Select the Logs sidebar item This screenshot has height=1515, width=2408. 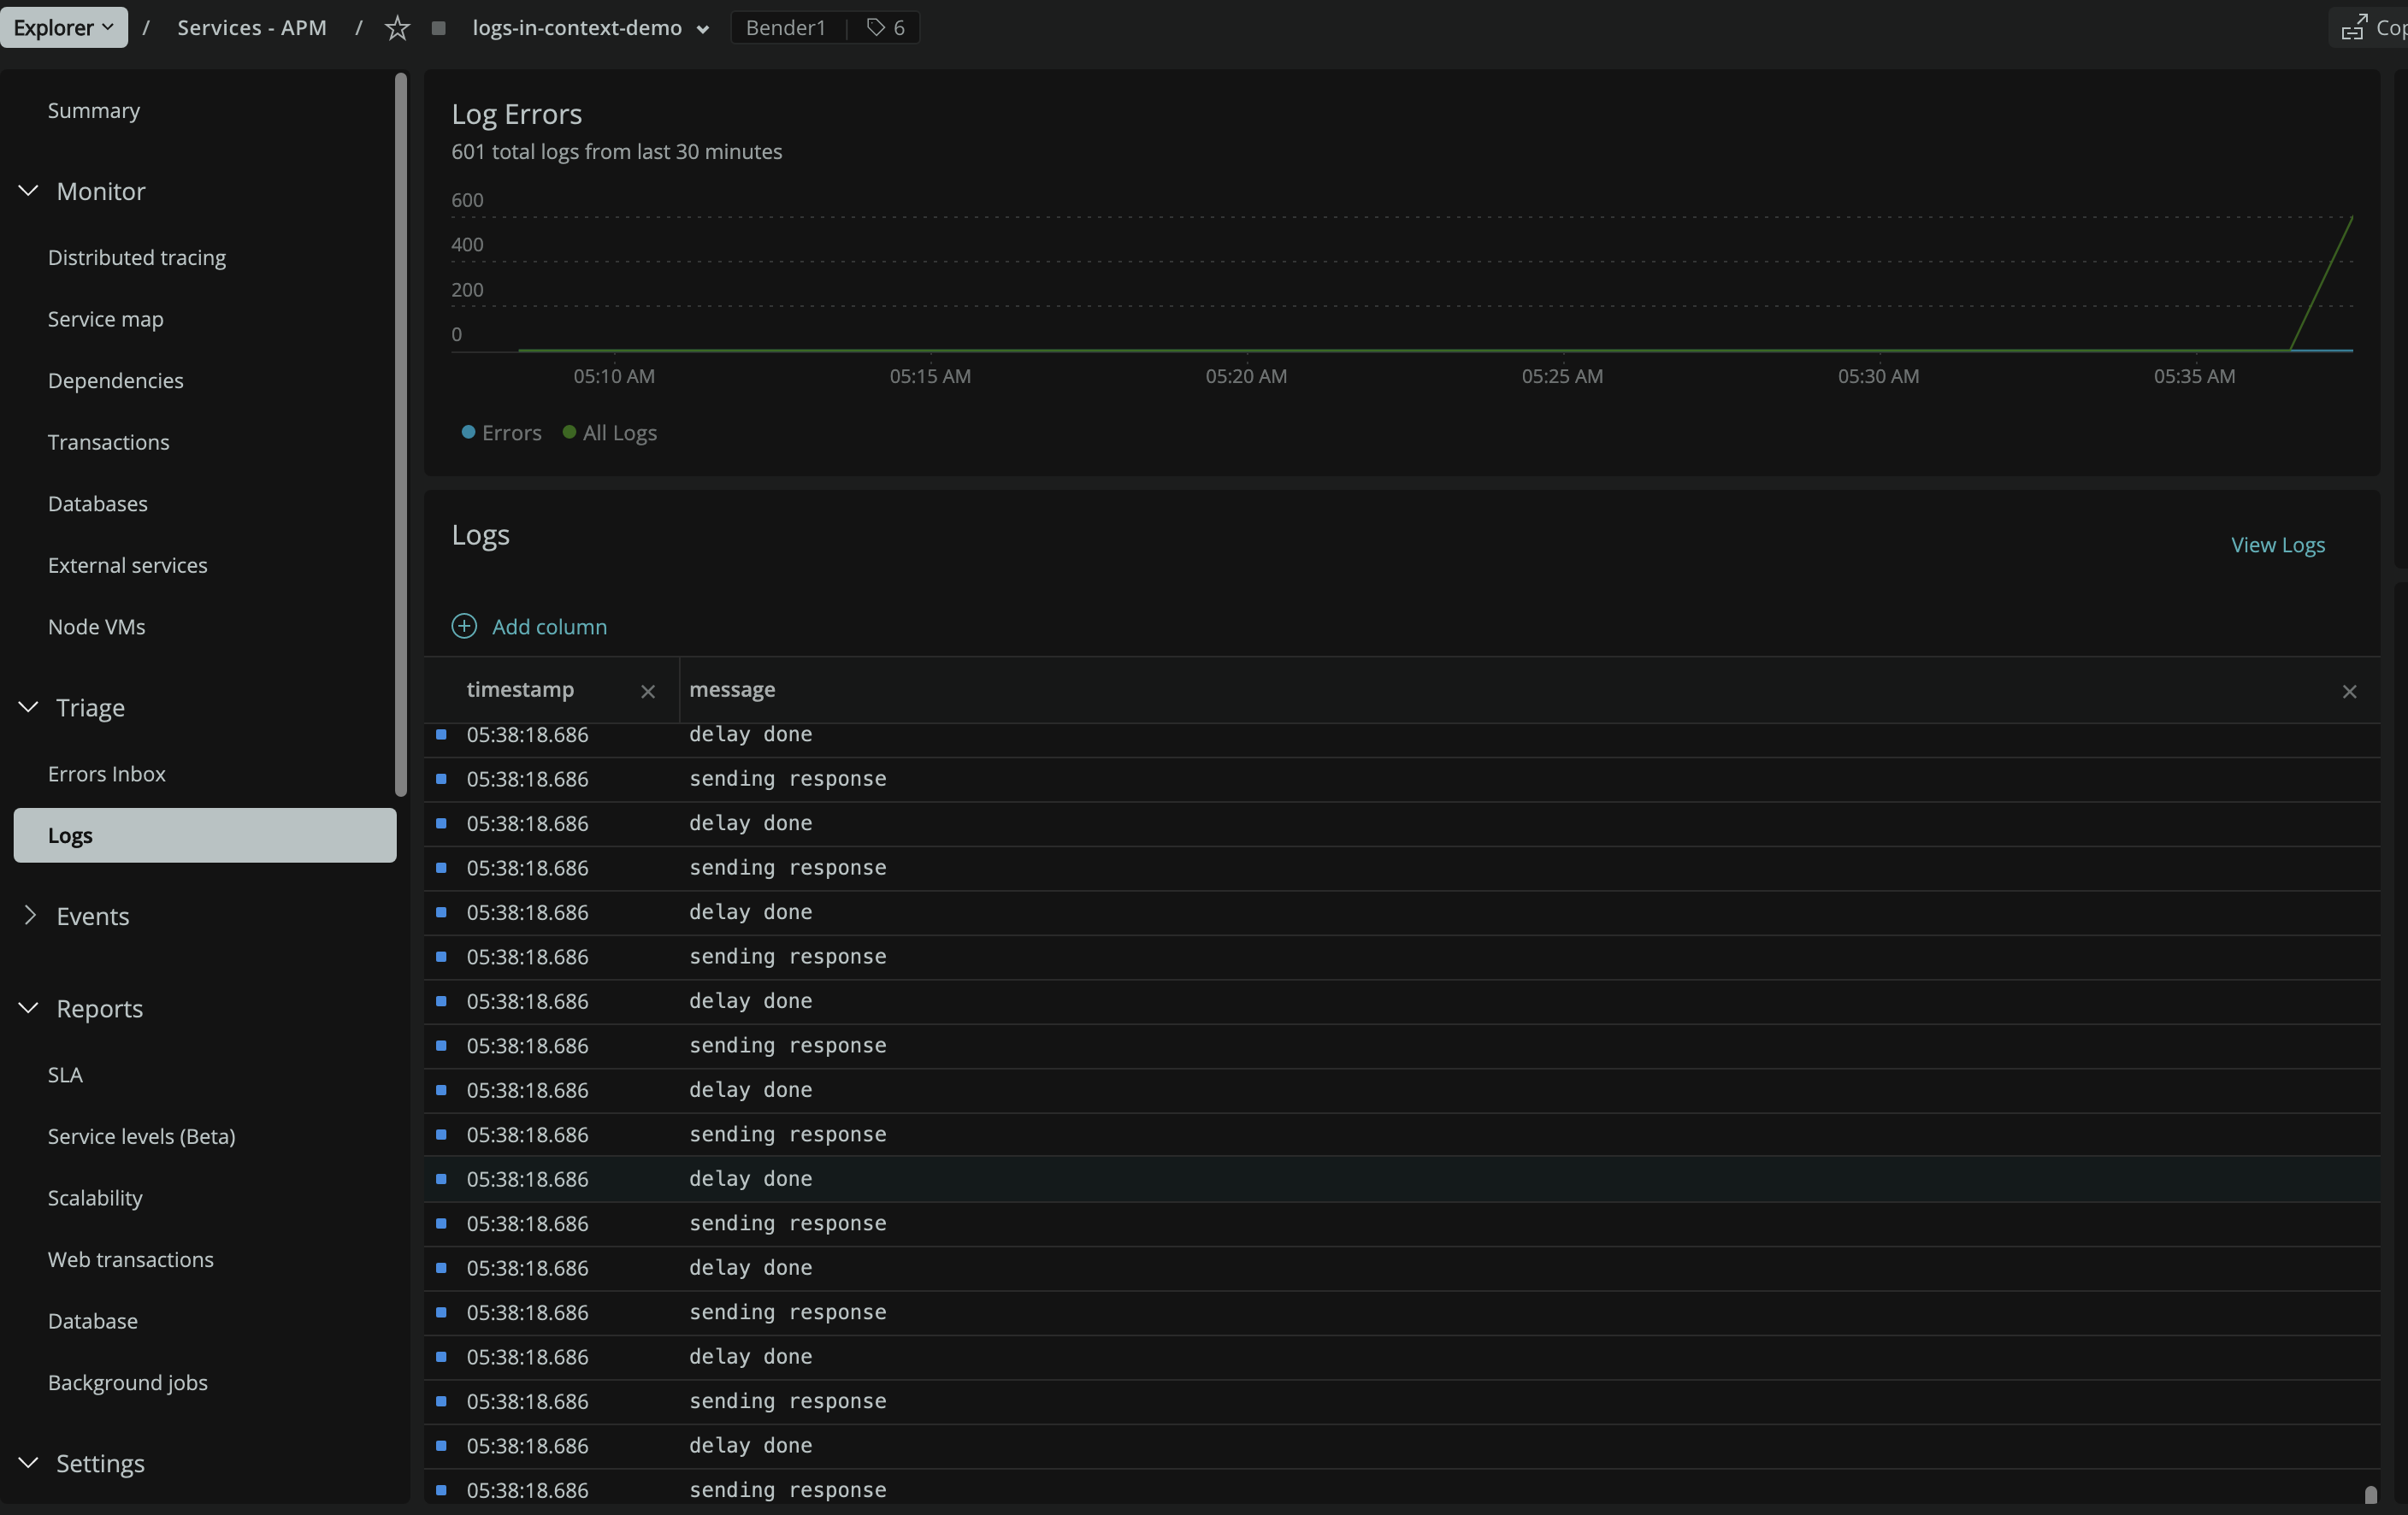pyautogui.click(x=205, y=835)
